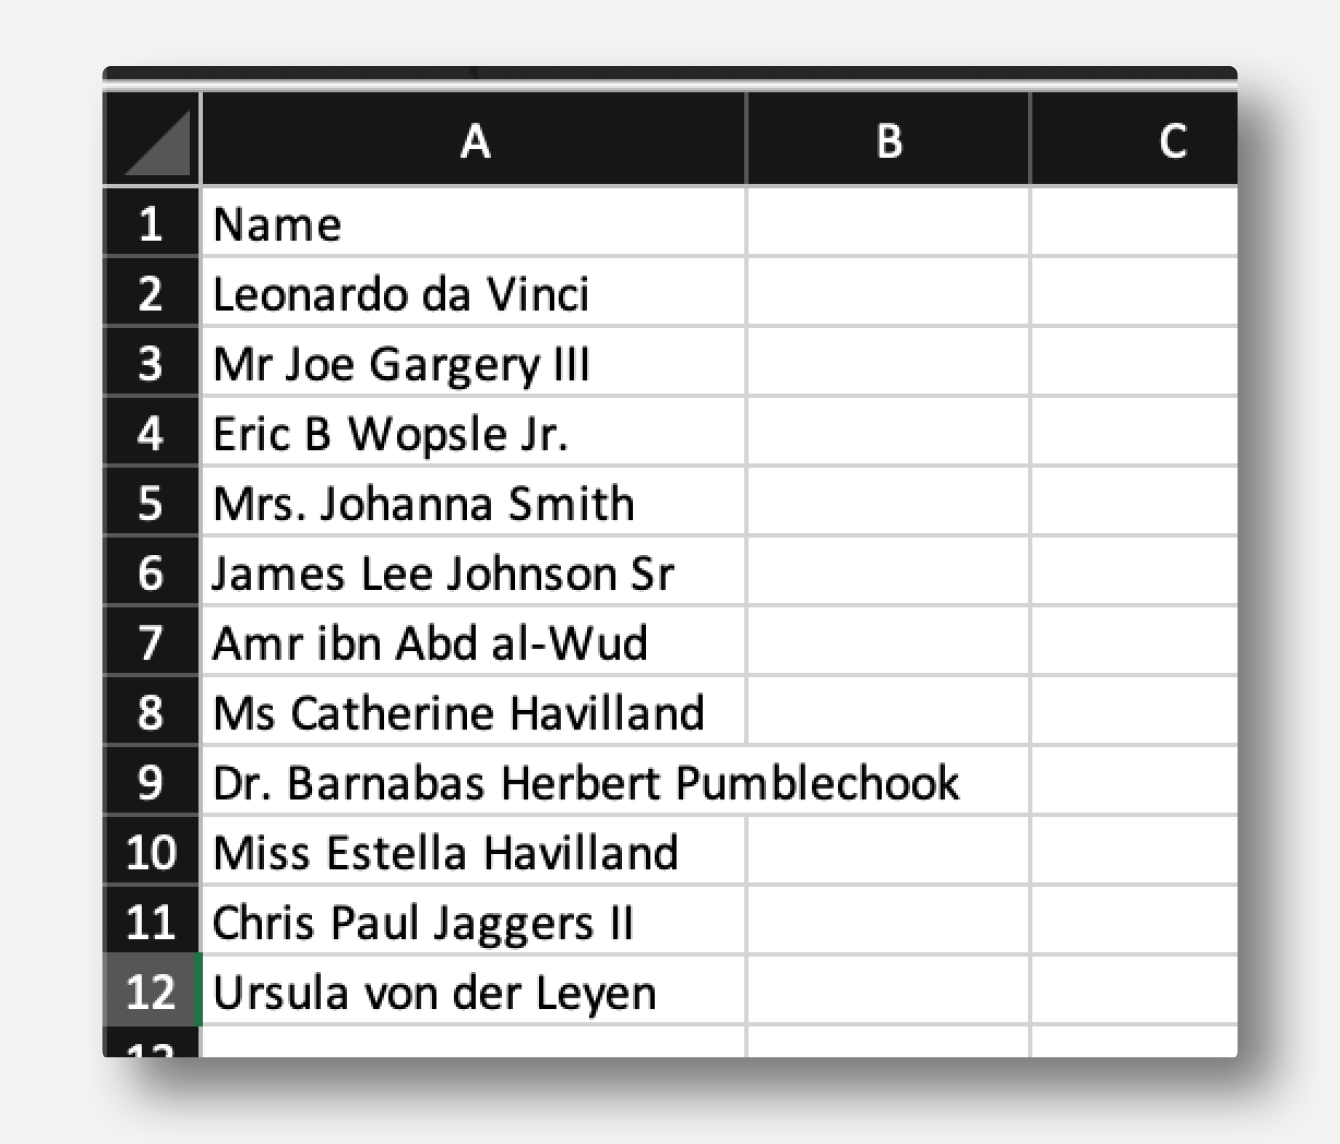This screenshot has height=1144, width=1340.
Task: Select the Amr ibn Abd al-Wud cell
Action: point(473,643)
